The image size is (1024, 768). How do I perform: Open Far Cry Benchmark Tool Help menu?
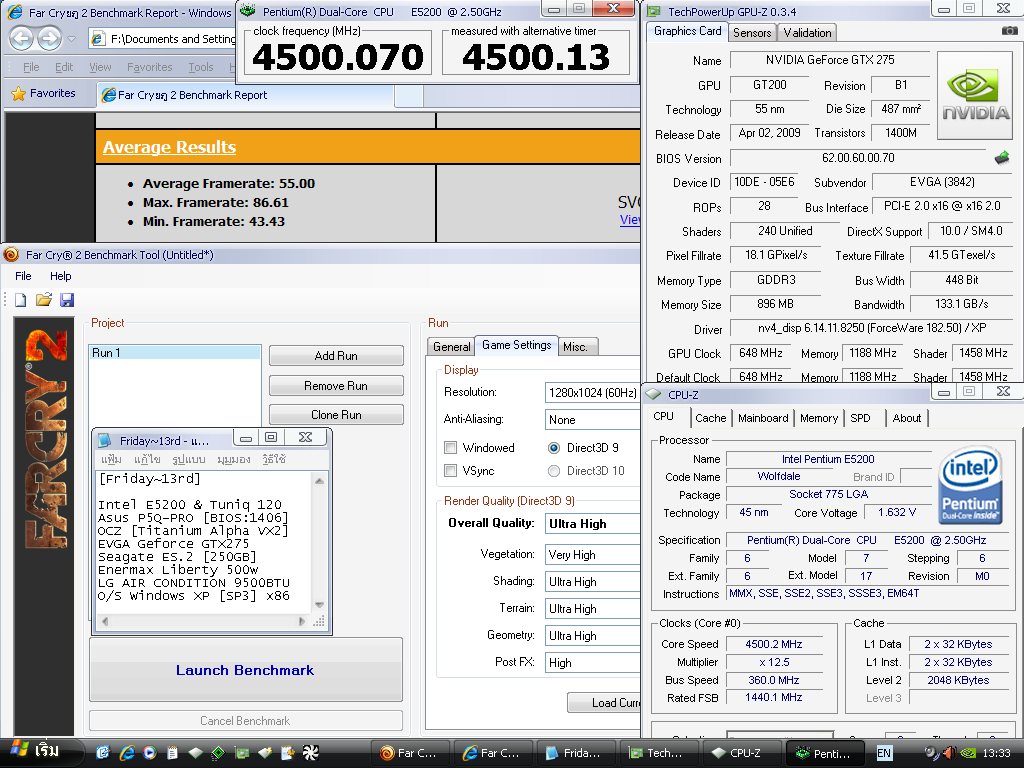point(61,276)
